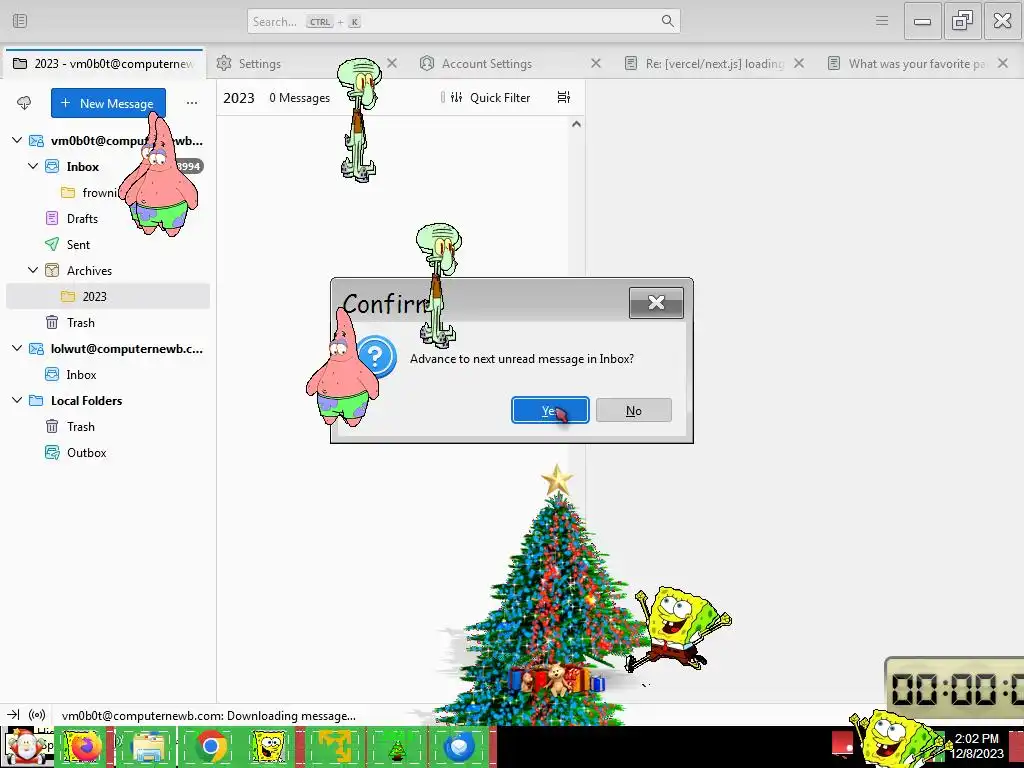Image resolution: width=1024 pixels, height=768 pixels.
Task: Click the Quick Filter button
Action: (x=492, y=97)
